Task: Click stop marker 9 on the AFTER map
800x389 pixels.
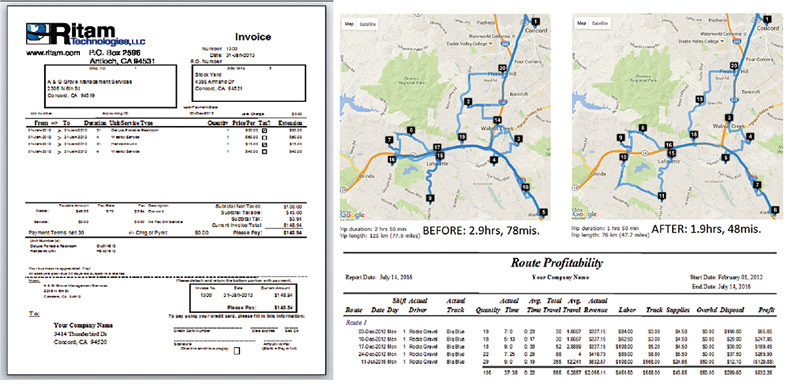Action: [620, 137]
